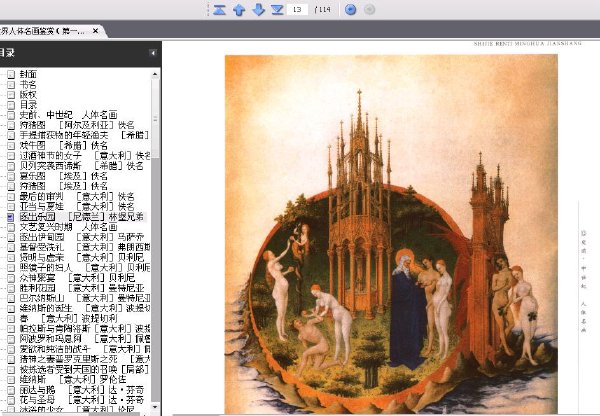
Task: Open 贤明与虚荣 [意大利] 贝利尼 entry
Action: (x=82, y=258)
